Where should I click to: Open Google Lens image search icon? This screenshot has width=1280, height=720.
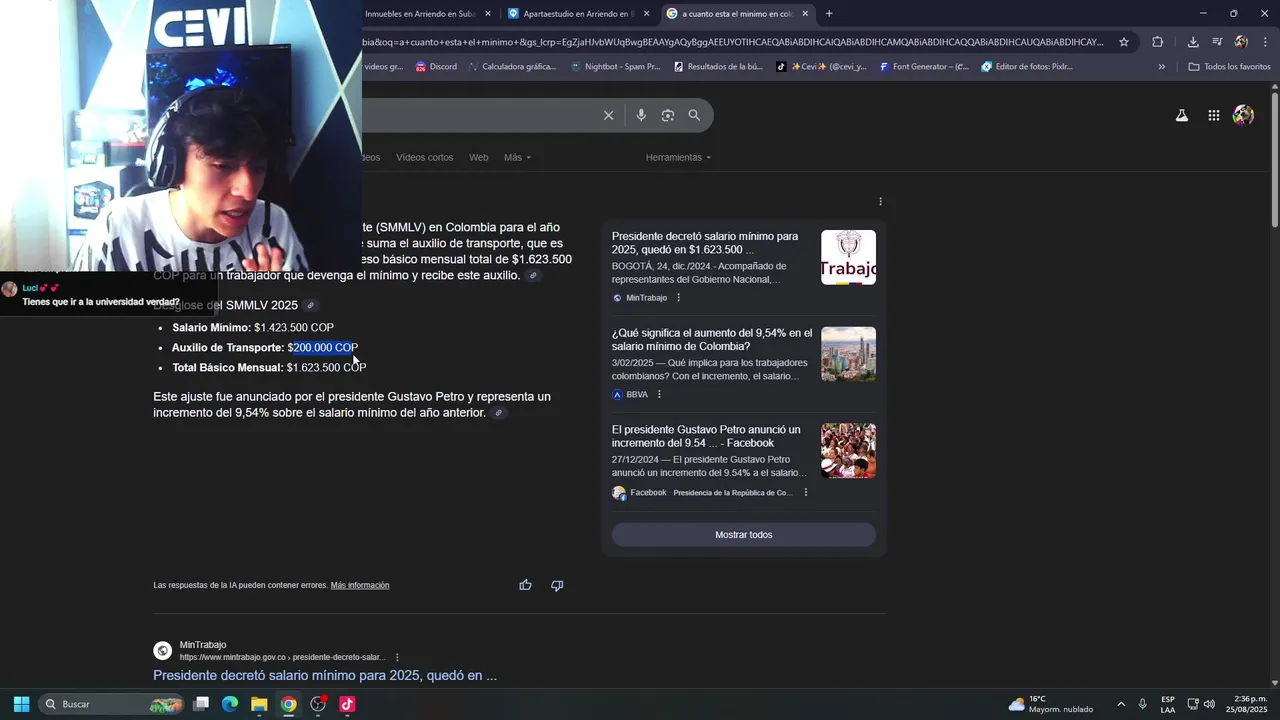pos(668,115)
